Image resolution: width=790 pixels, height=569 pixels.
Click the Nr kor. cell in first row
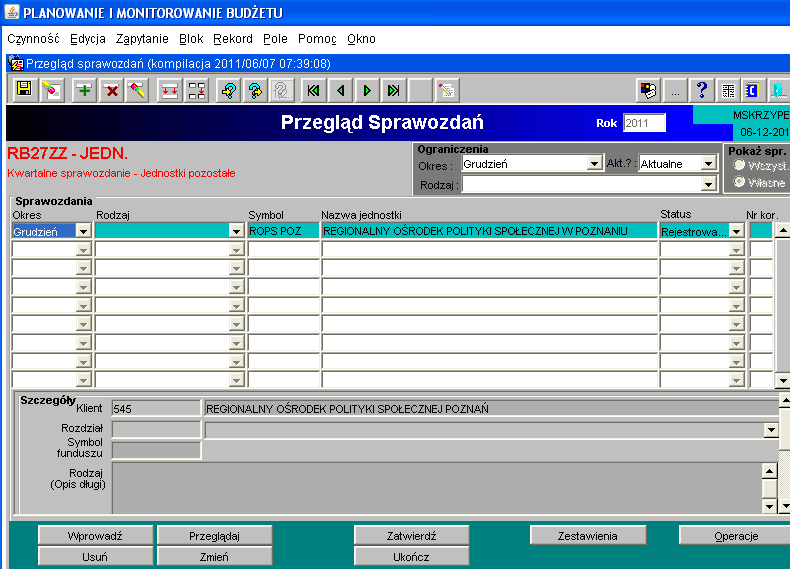[x=761, y=231]
